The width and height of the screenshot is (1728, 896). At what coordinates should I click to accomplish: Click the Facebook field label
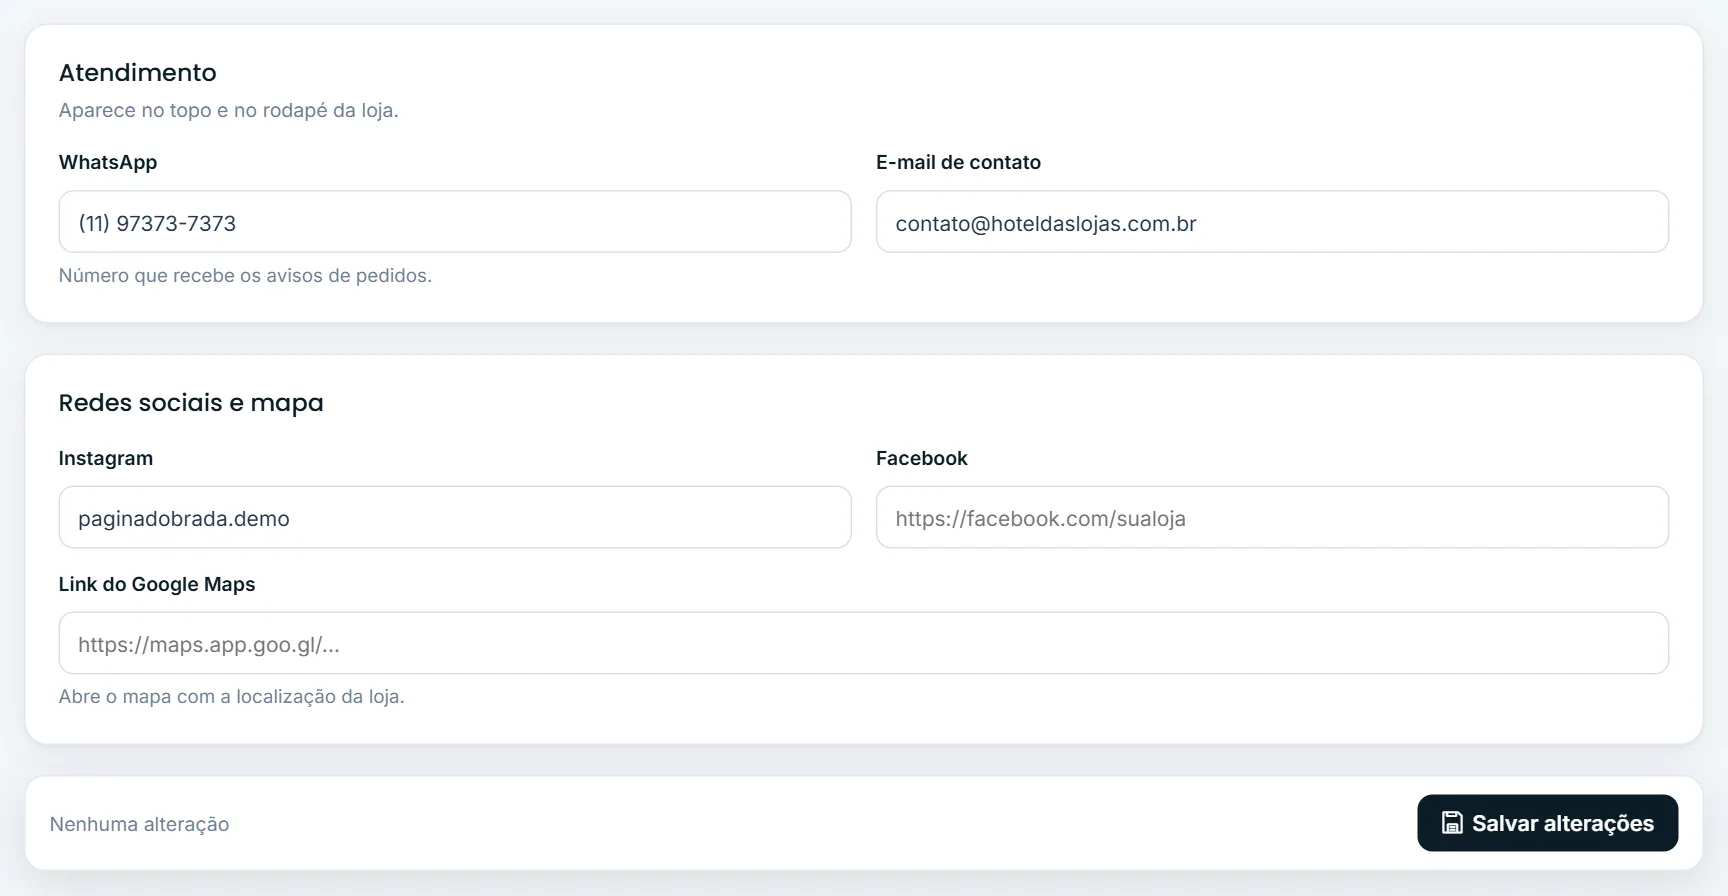(x=922, y=458)
